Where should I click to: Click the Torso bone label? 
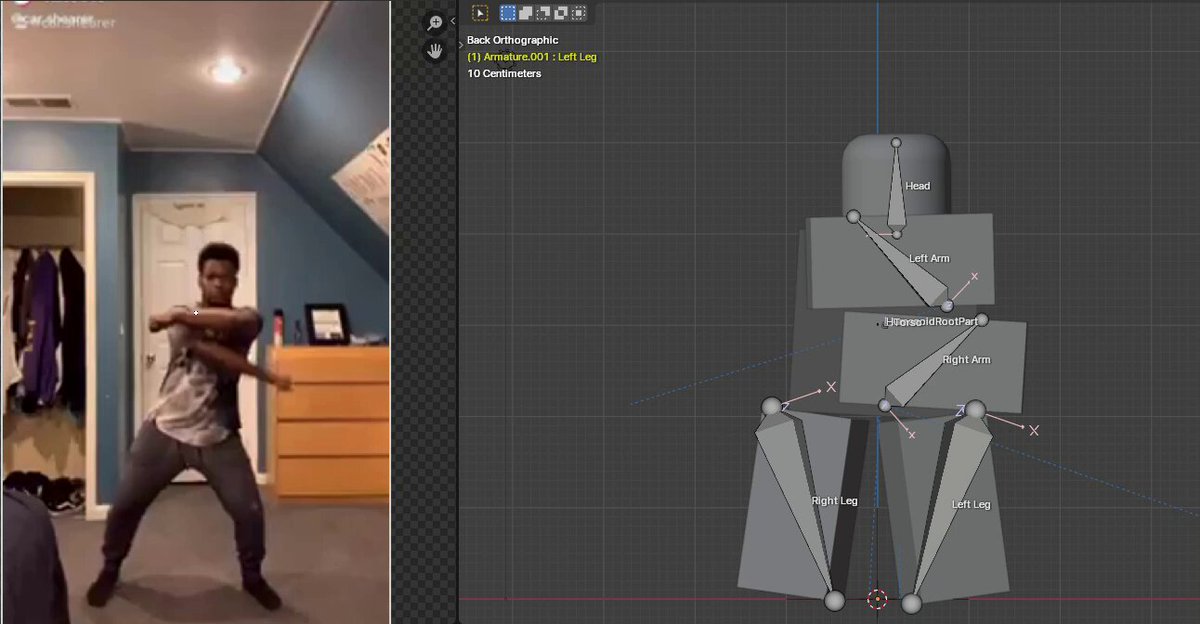click(905, 322)
